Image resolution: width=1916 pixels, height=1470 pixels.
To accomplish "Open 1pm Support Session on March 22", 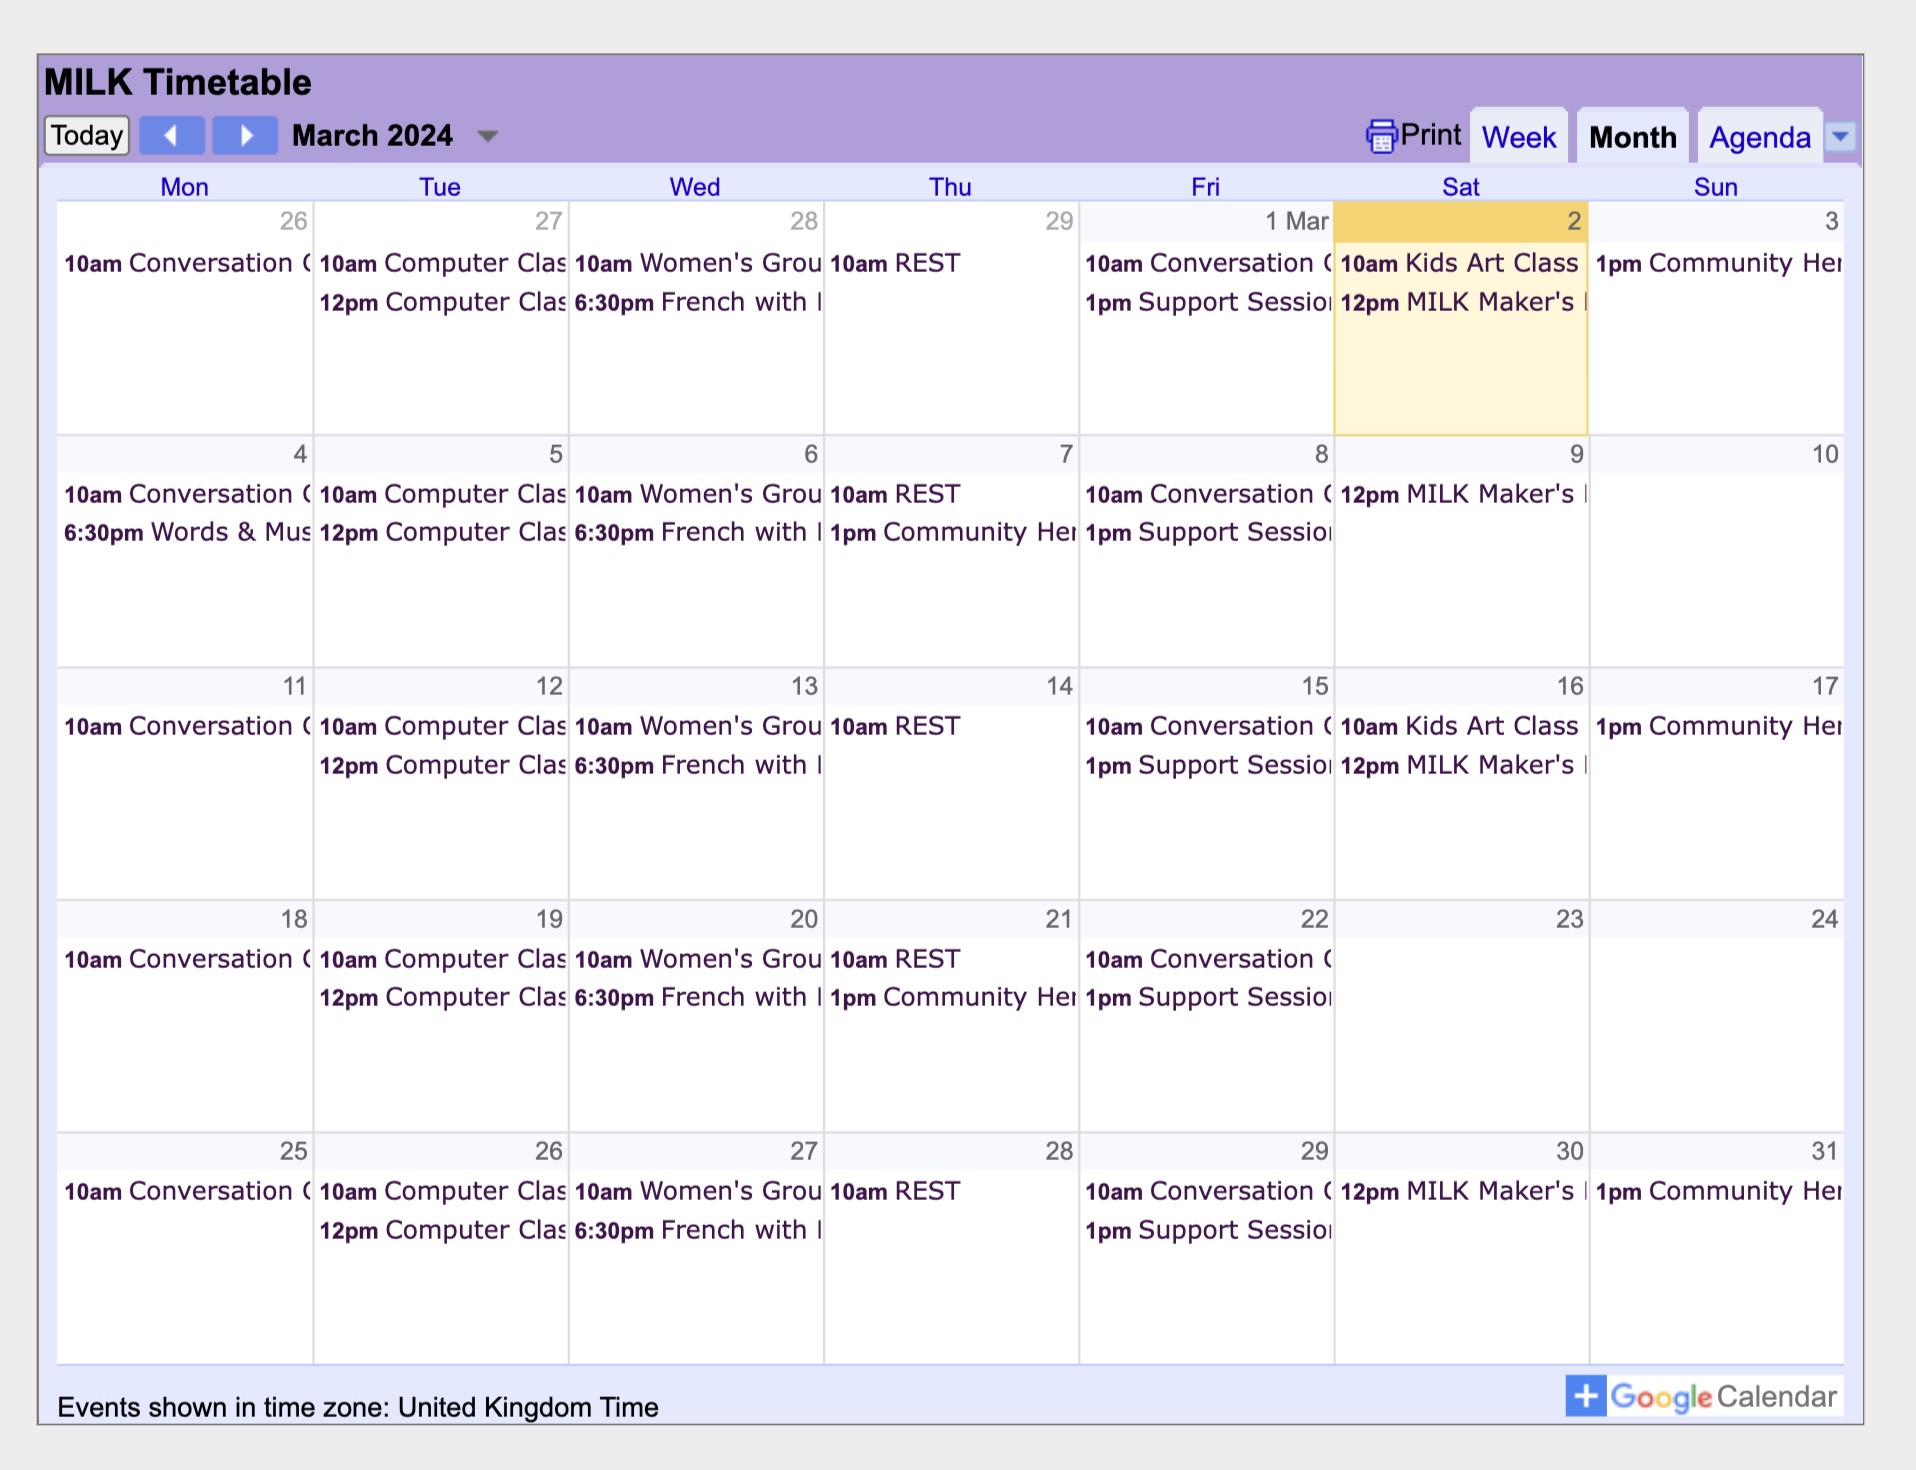I will (x=1207, y=997).
